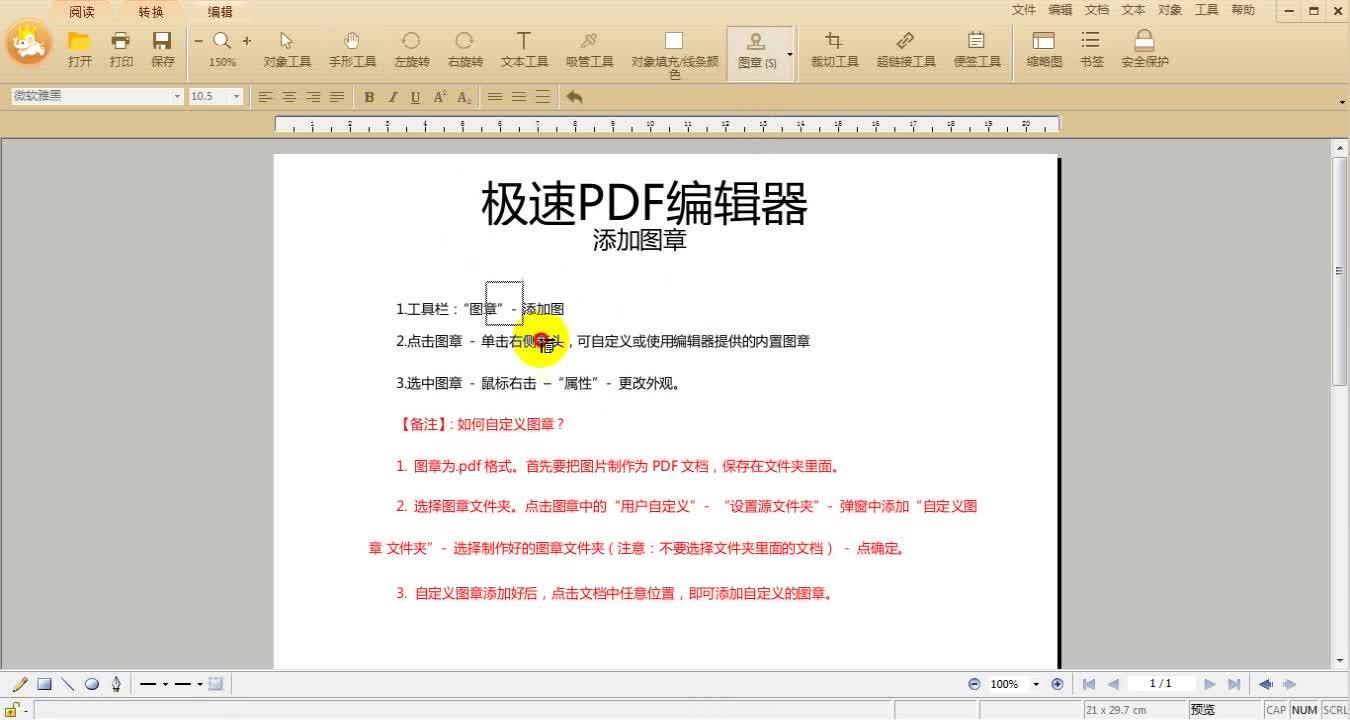Toggle italic formatting
1350x720 pixels.
[392, 97]
